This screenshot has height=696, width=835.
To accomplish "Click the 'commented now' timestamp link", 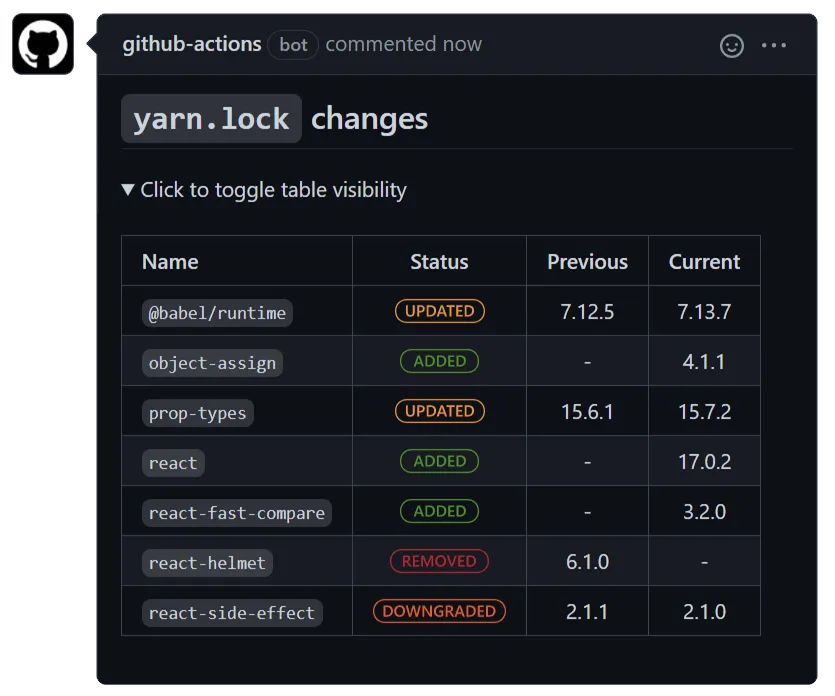I will click(403, 45).
